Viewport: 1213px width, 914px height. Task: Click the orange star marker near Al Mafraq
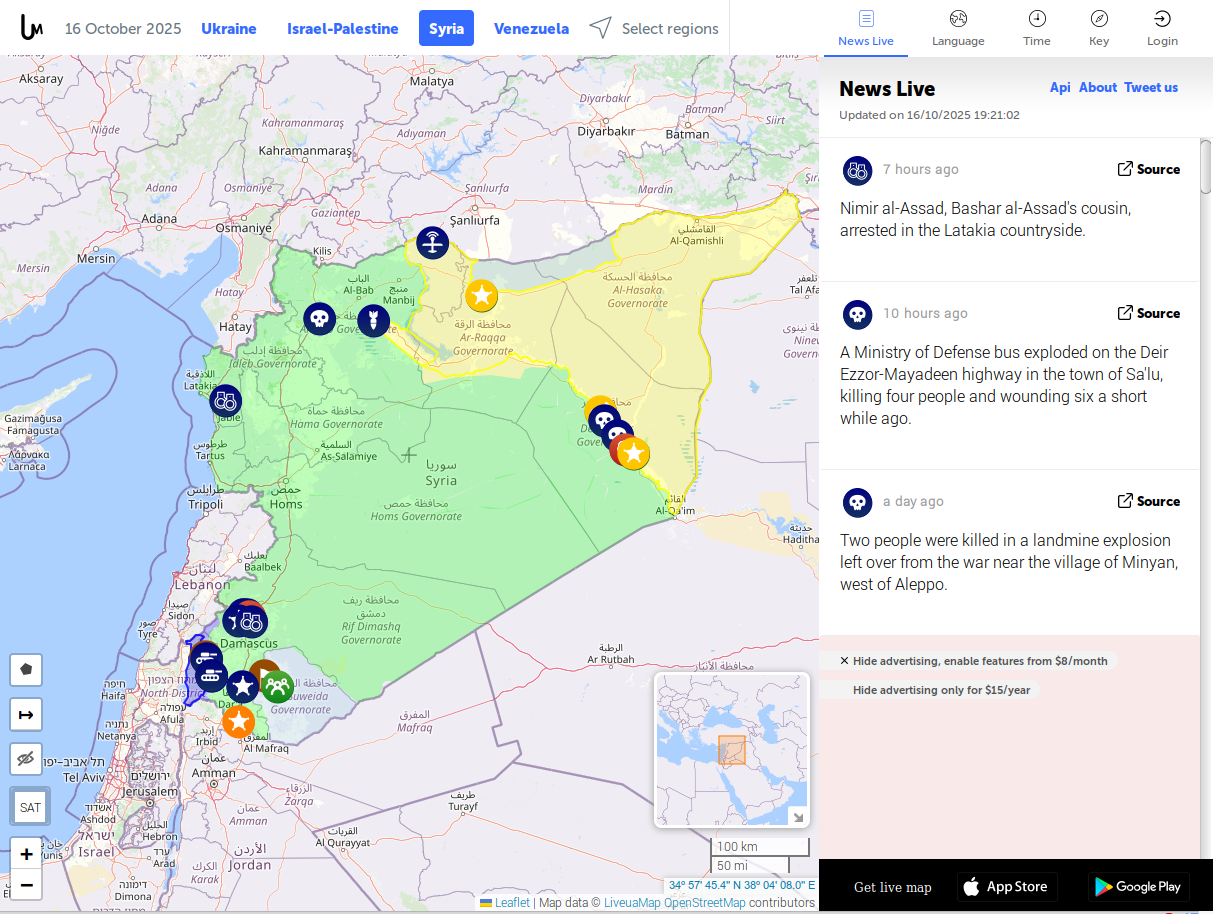pyautogui.click(x=238, y=721)
